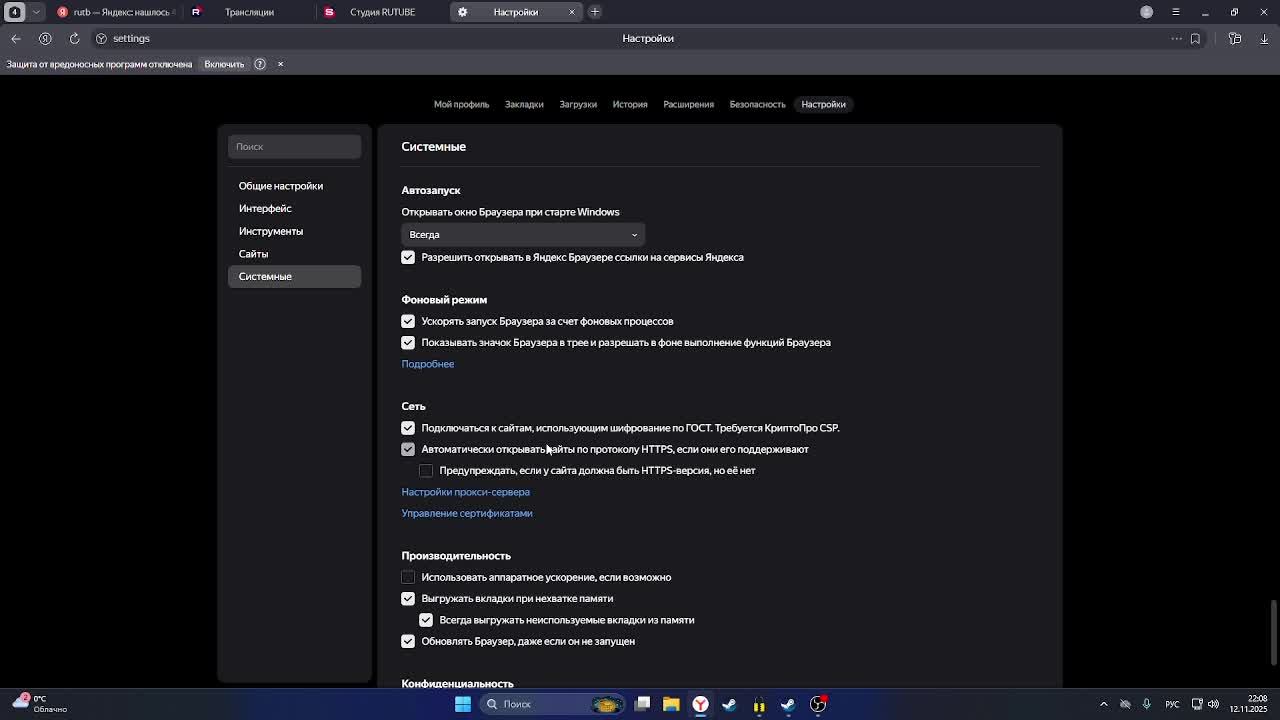Go back with the browser back arrow
The height and width of the screenshot is (720, 1280).
(x=16, y=38)
